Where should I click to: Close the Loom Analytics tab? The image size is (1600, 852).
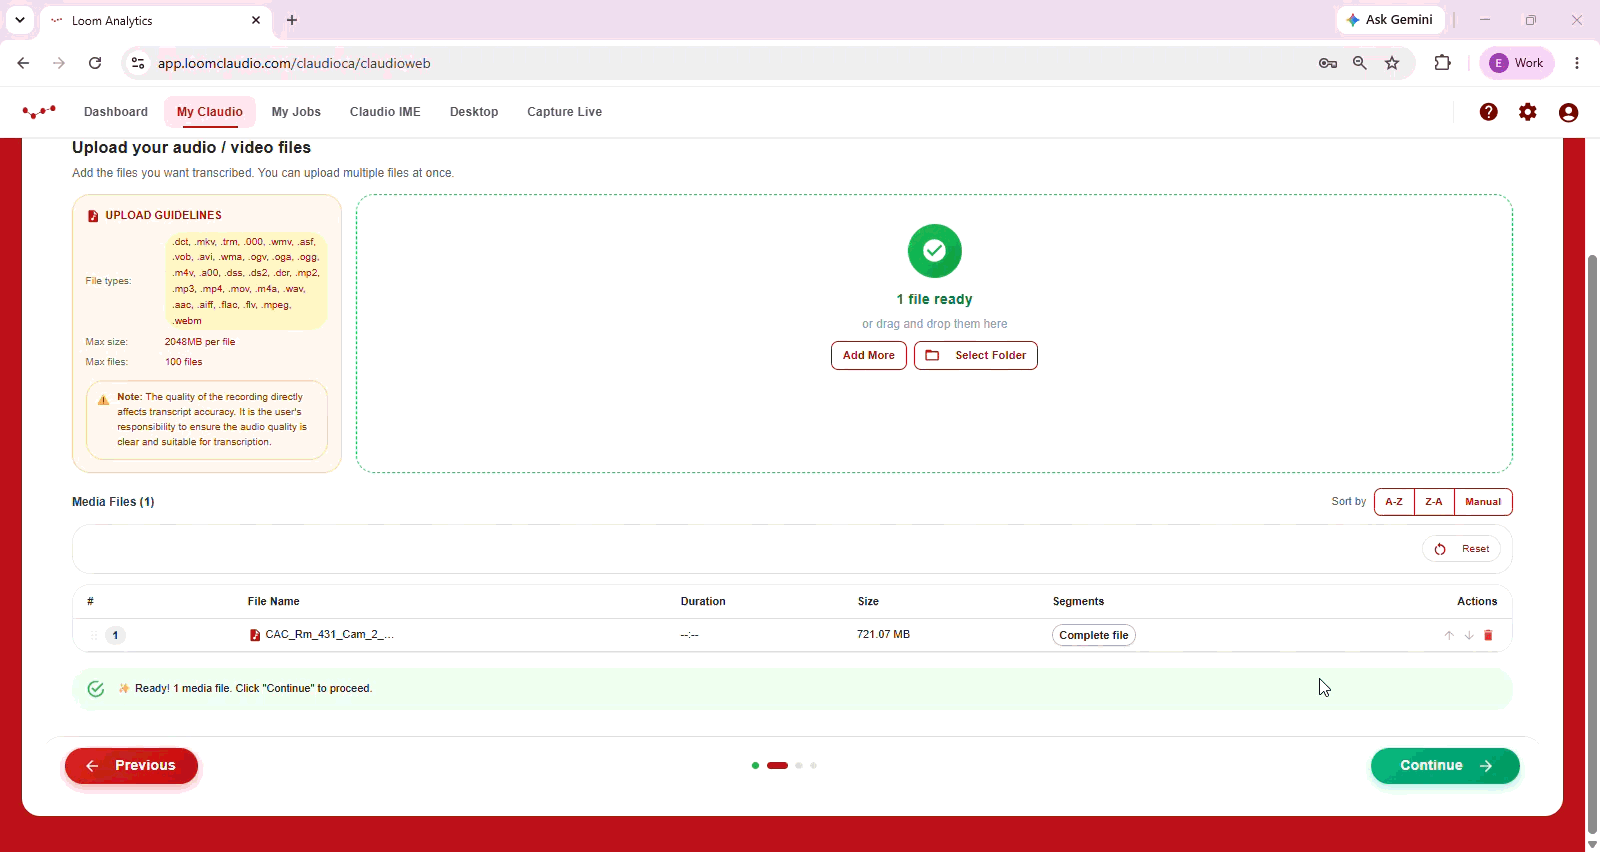256,20
